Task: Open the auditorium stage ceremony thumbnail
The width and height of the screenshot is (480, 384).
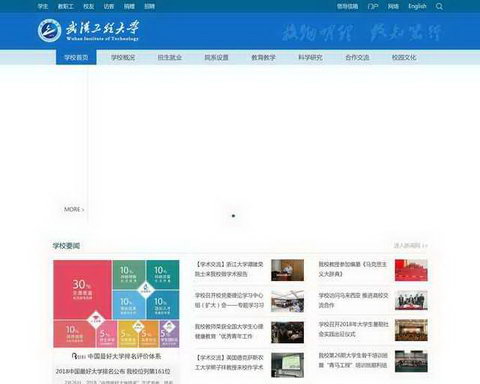Action: point(411,330)
